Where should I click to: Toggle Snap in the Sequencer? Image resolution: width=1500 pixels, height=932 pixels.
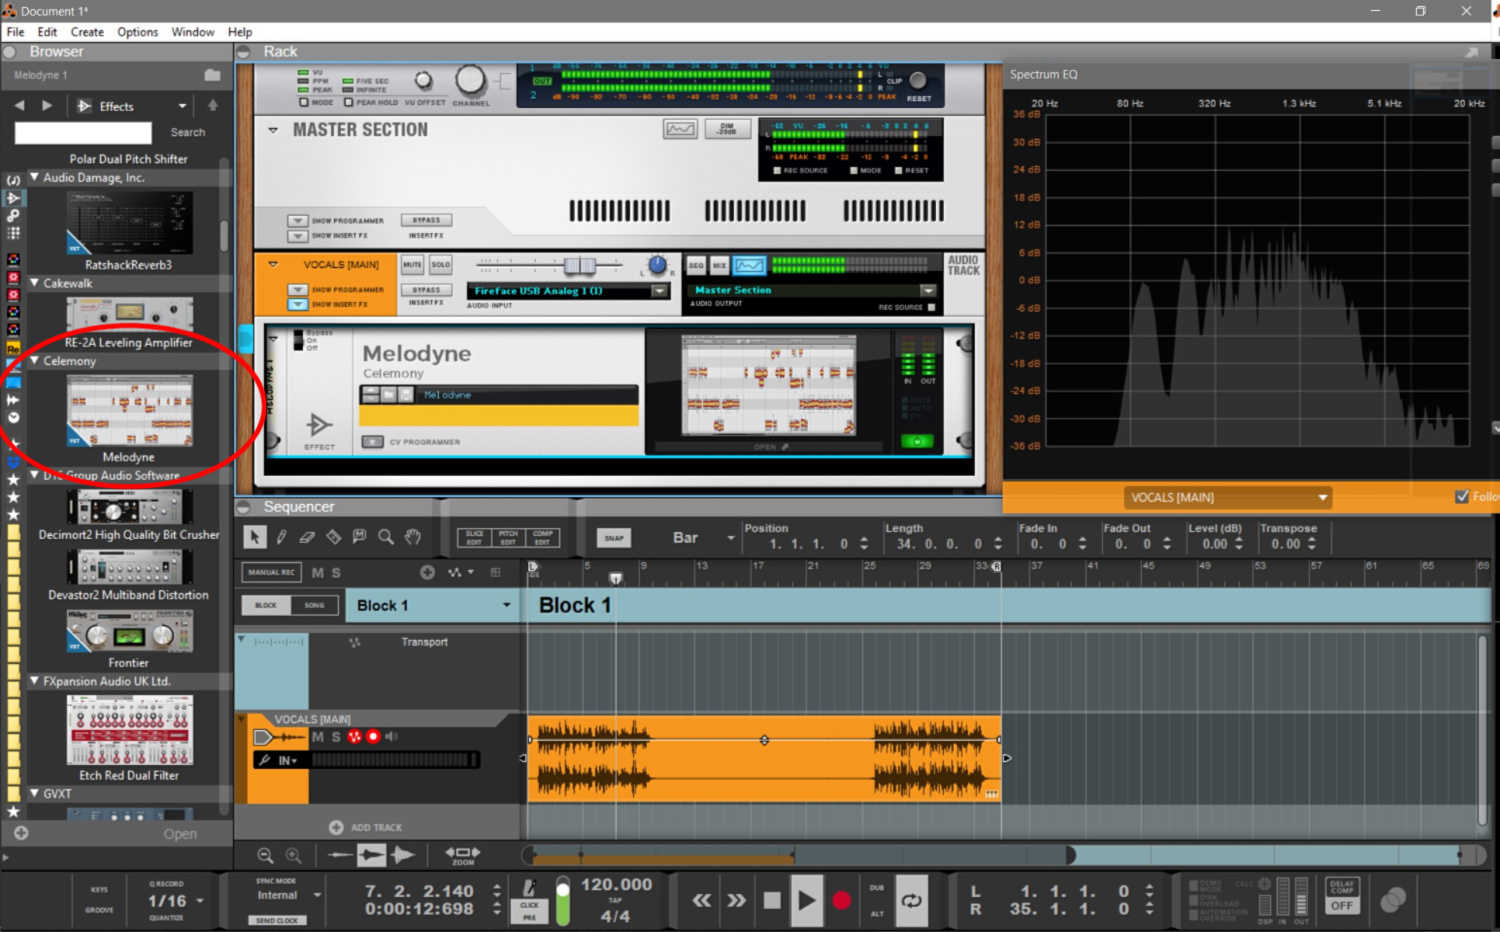[x=614, y=538]
